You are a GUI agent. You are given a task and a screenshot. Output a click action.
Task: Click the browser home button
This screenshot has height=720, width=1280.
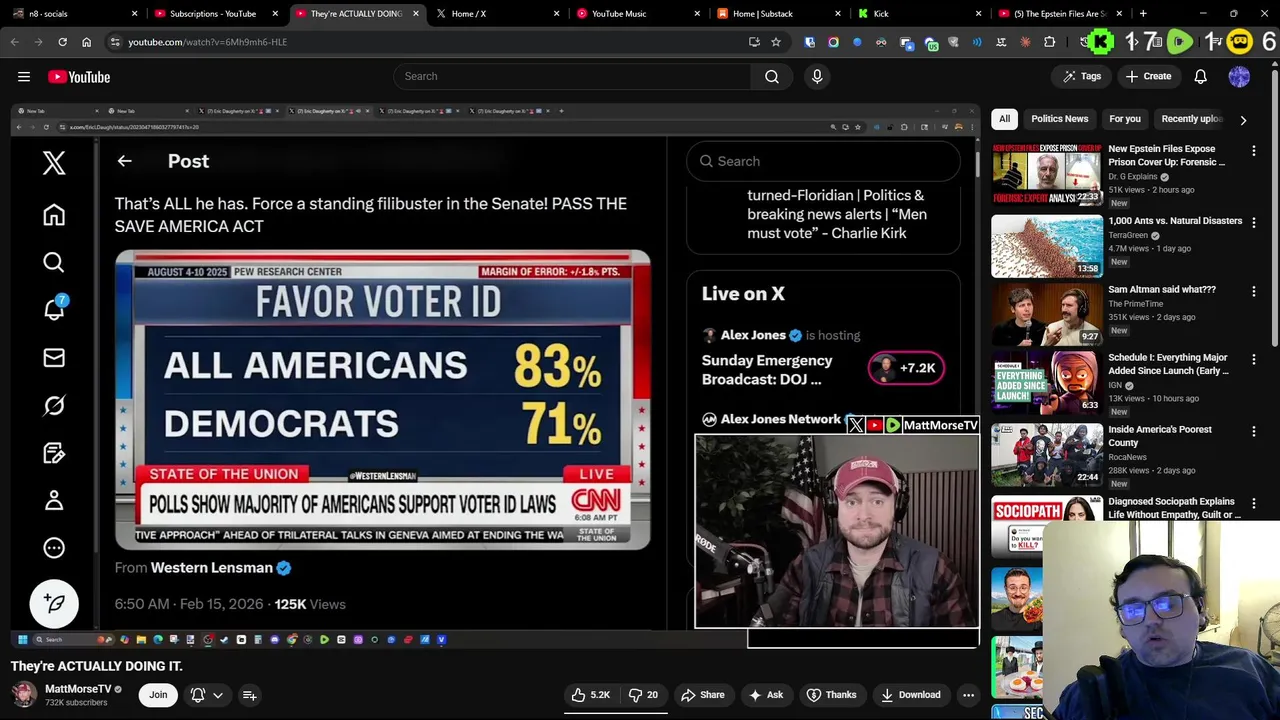coord(86,42)
